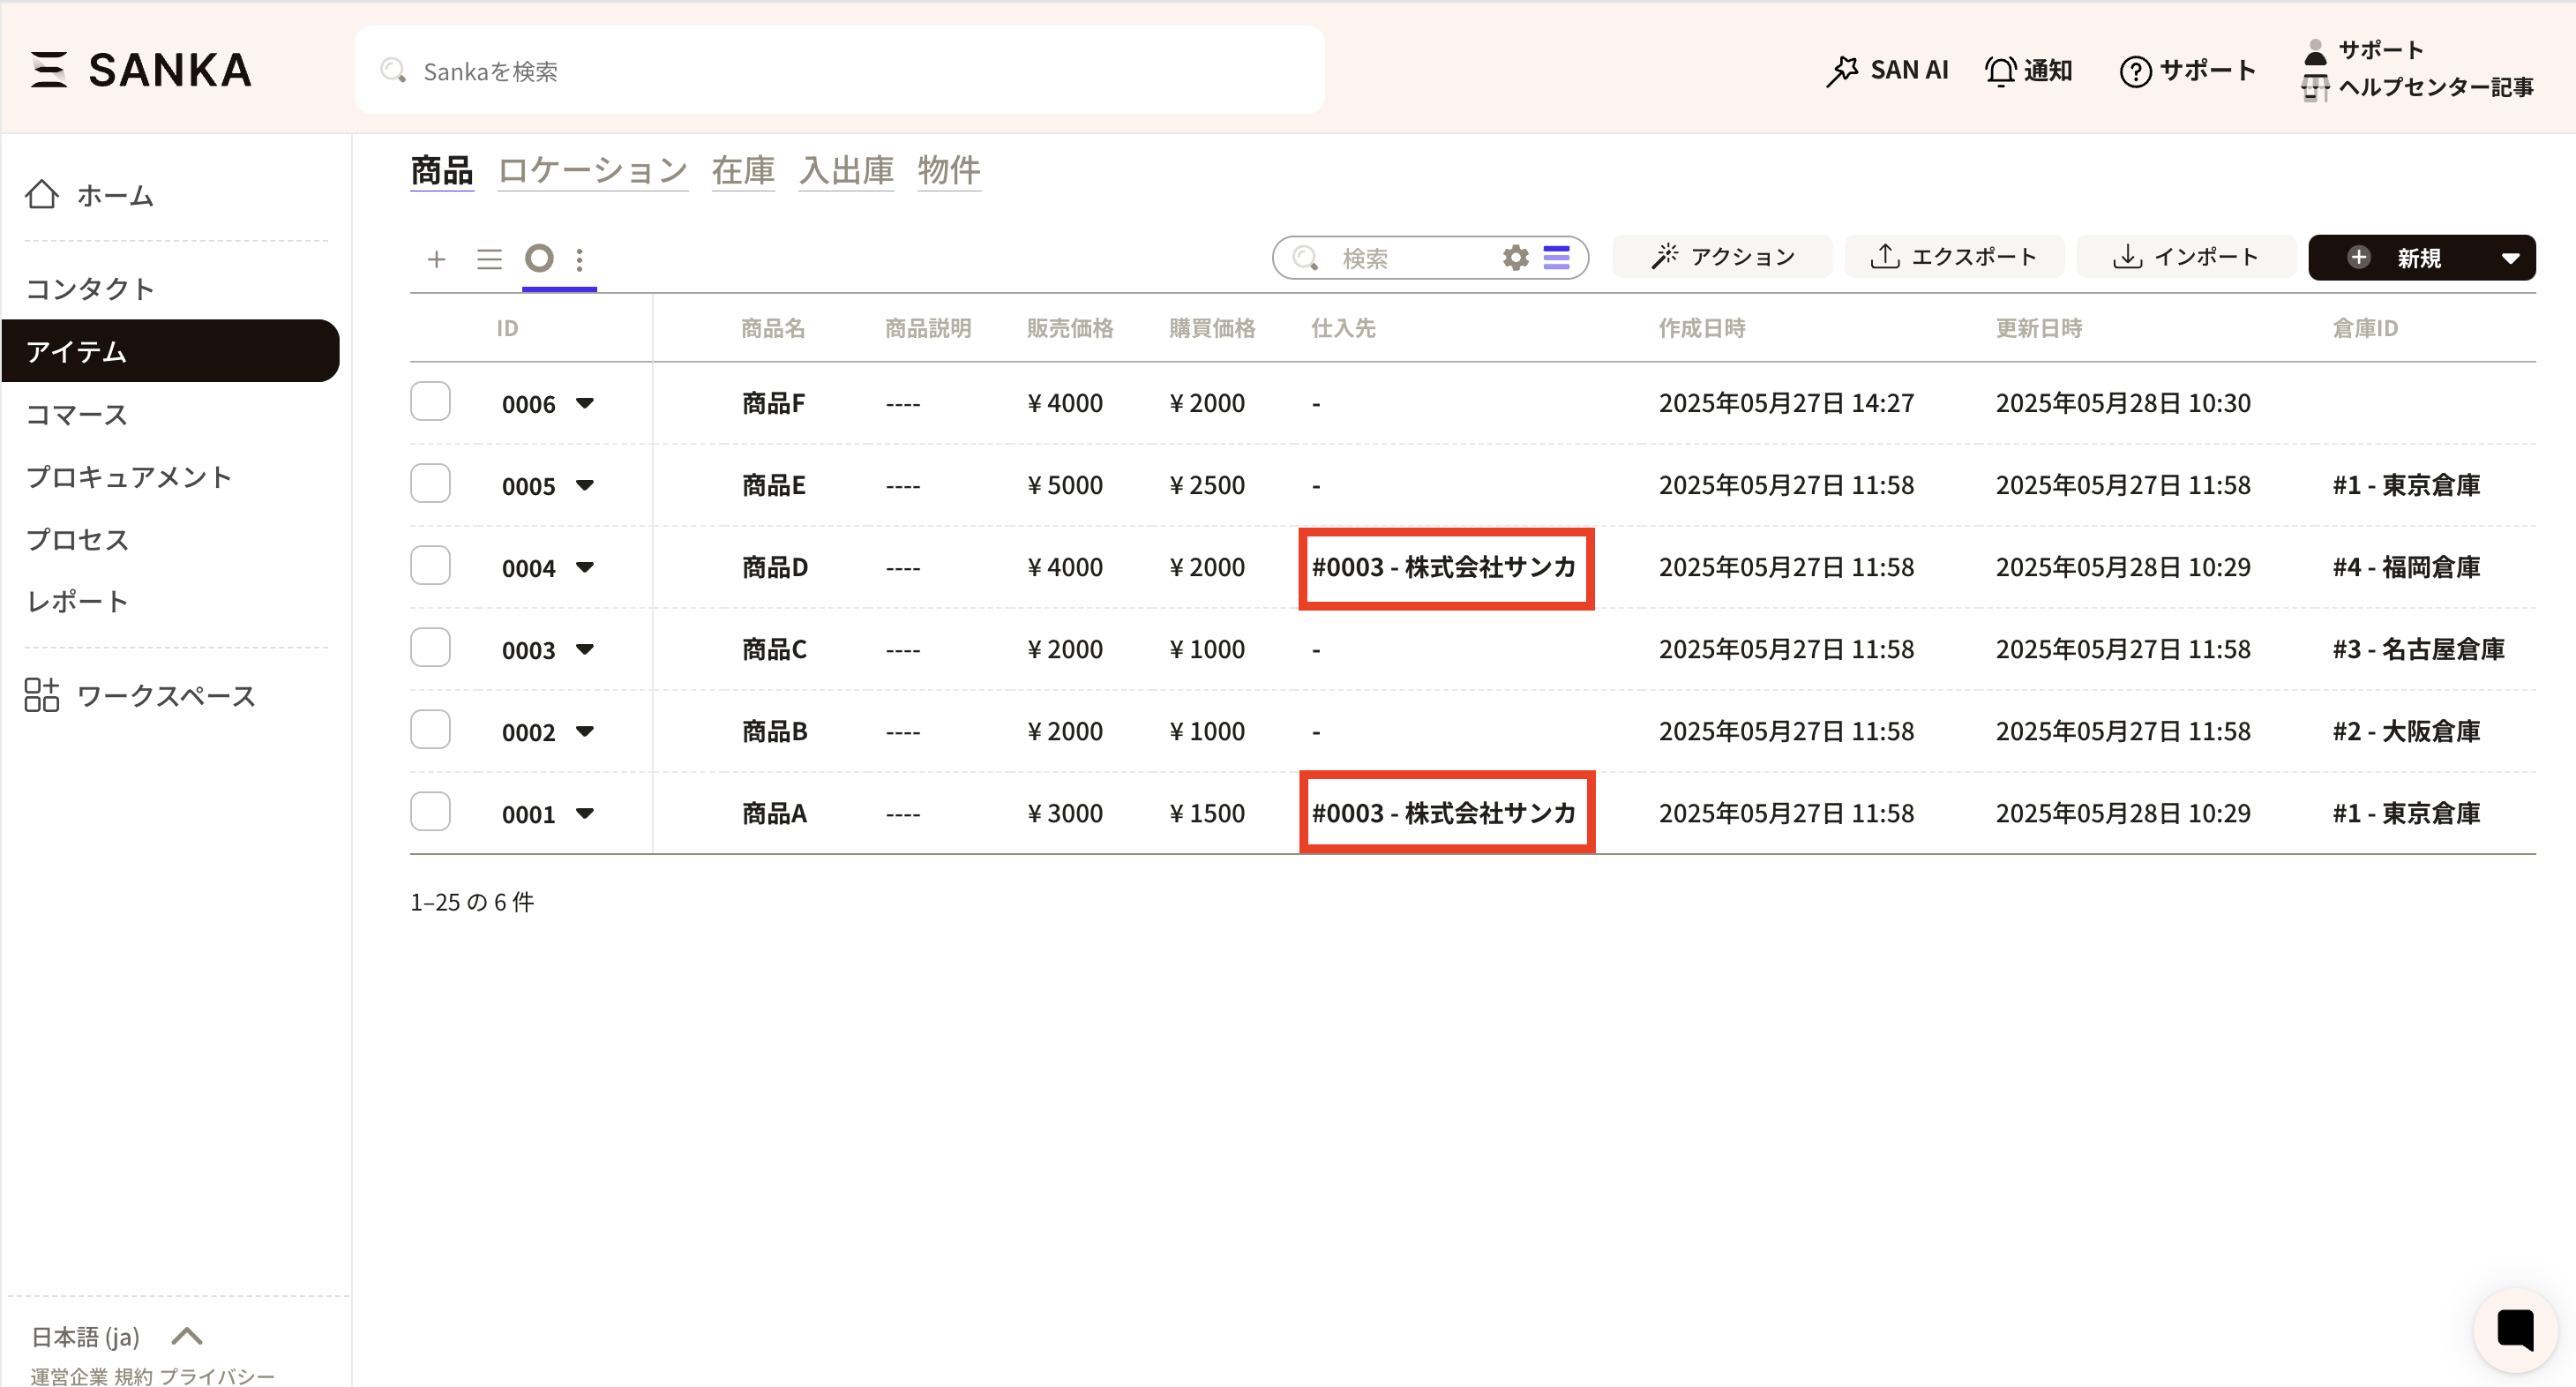Open the 新規 button dropdown arrow
Image resolution: width=2576 pixels, height=1387 pixels.
point(2509,258)
